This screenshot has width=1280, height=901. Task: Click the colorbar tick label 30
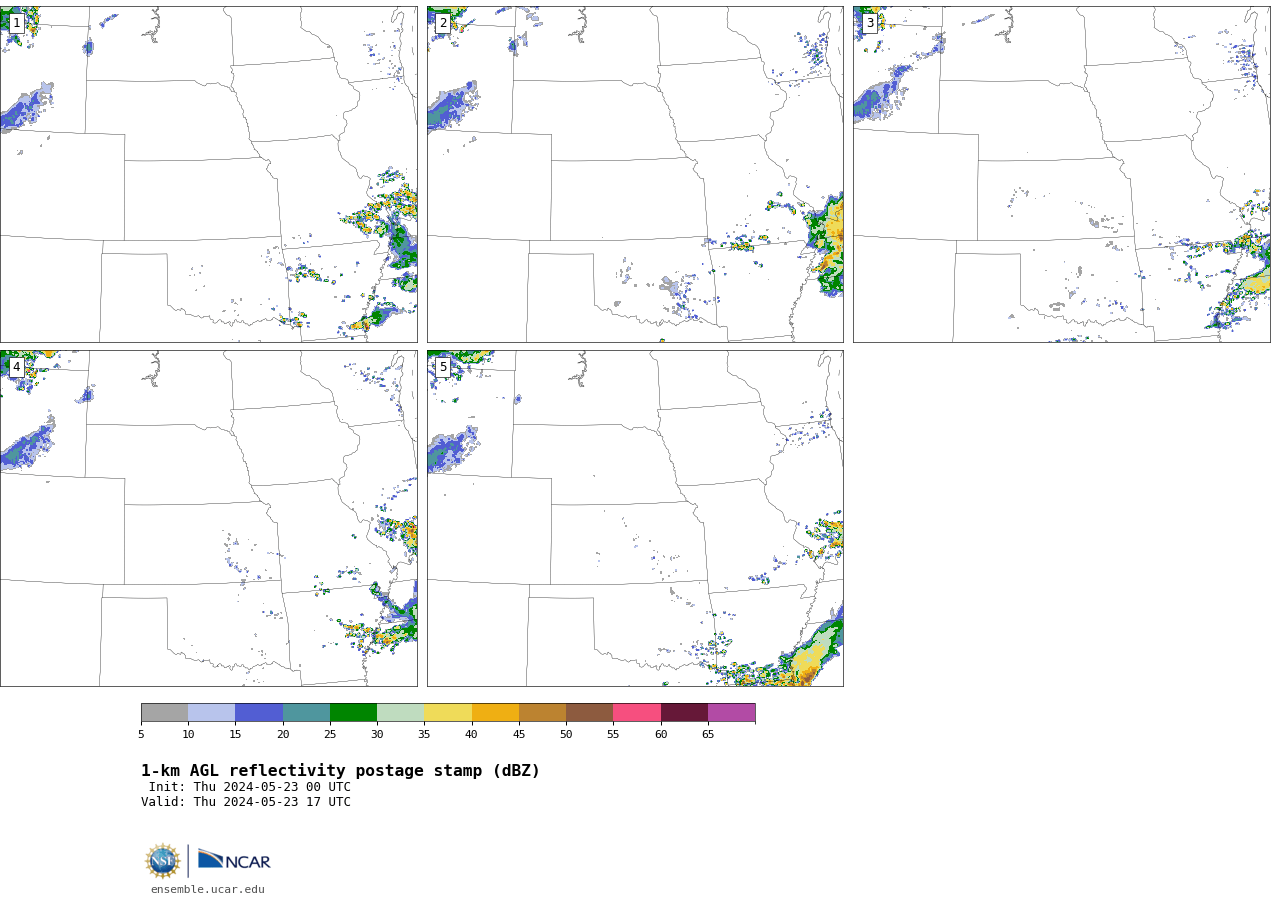[x=377, y=735]
